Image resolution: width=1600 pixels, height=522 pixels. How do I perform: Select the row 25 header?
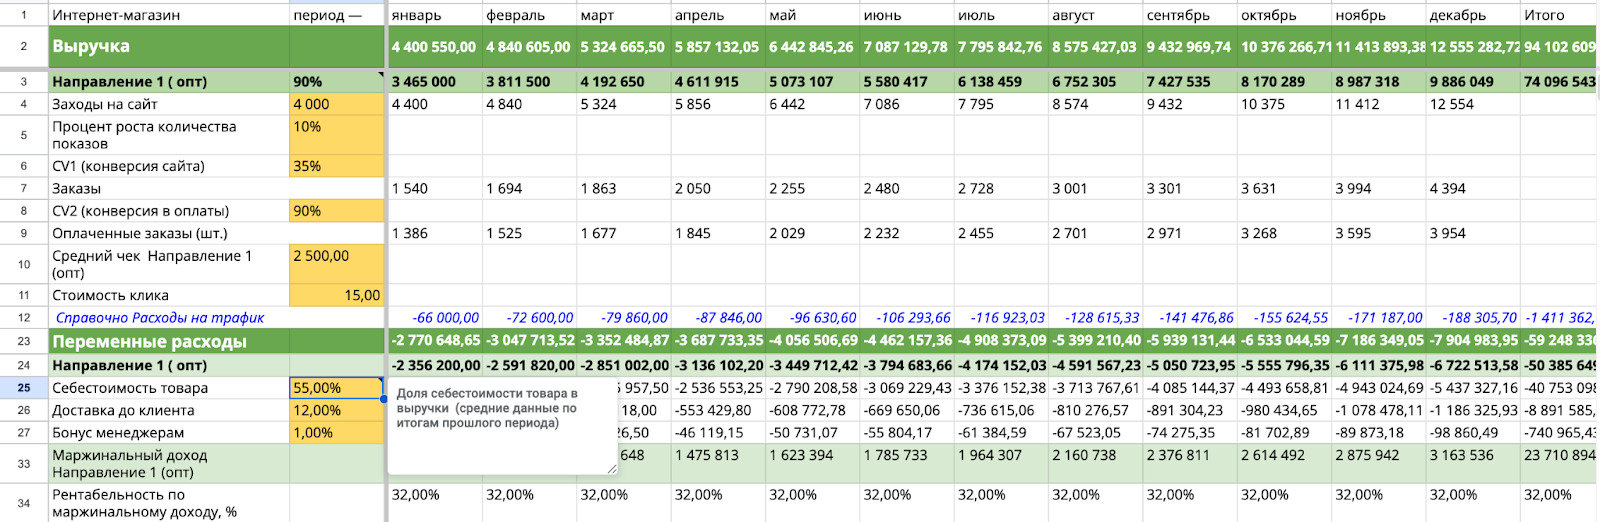click(x=24, y=388)
